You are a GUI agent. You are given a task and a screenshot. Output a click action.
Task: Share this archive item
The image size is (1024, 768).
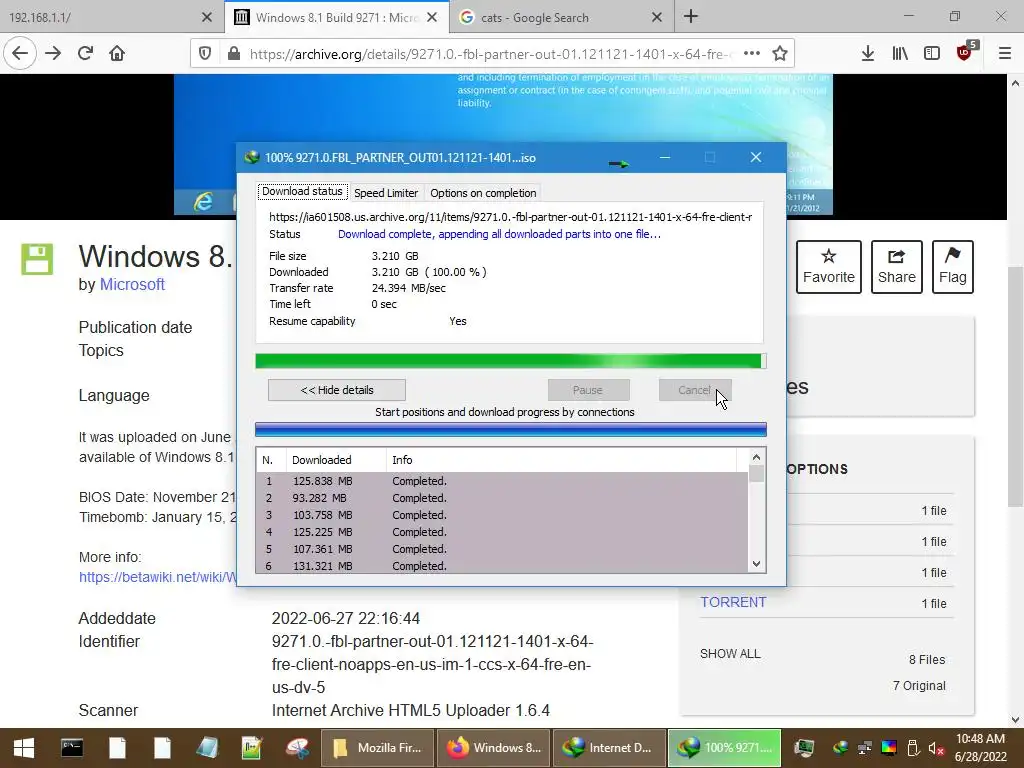(x=897, y=266)
